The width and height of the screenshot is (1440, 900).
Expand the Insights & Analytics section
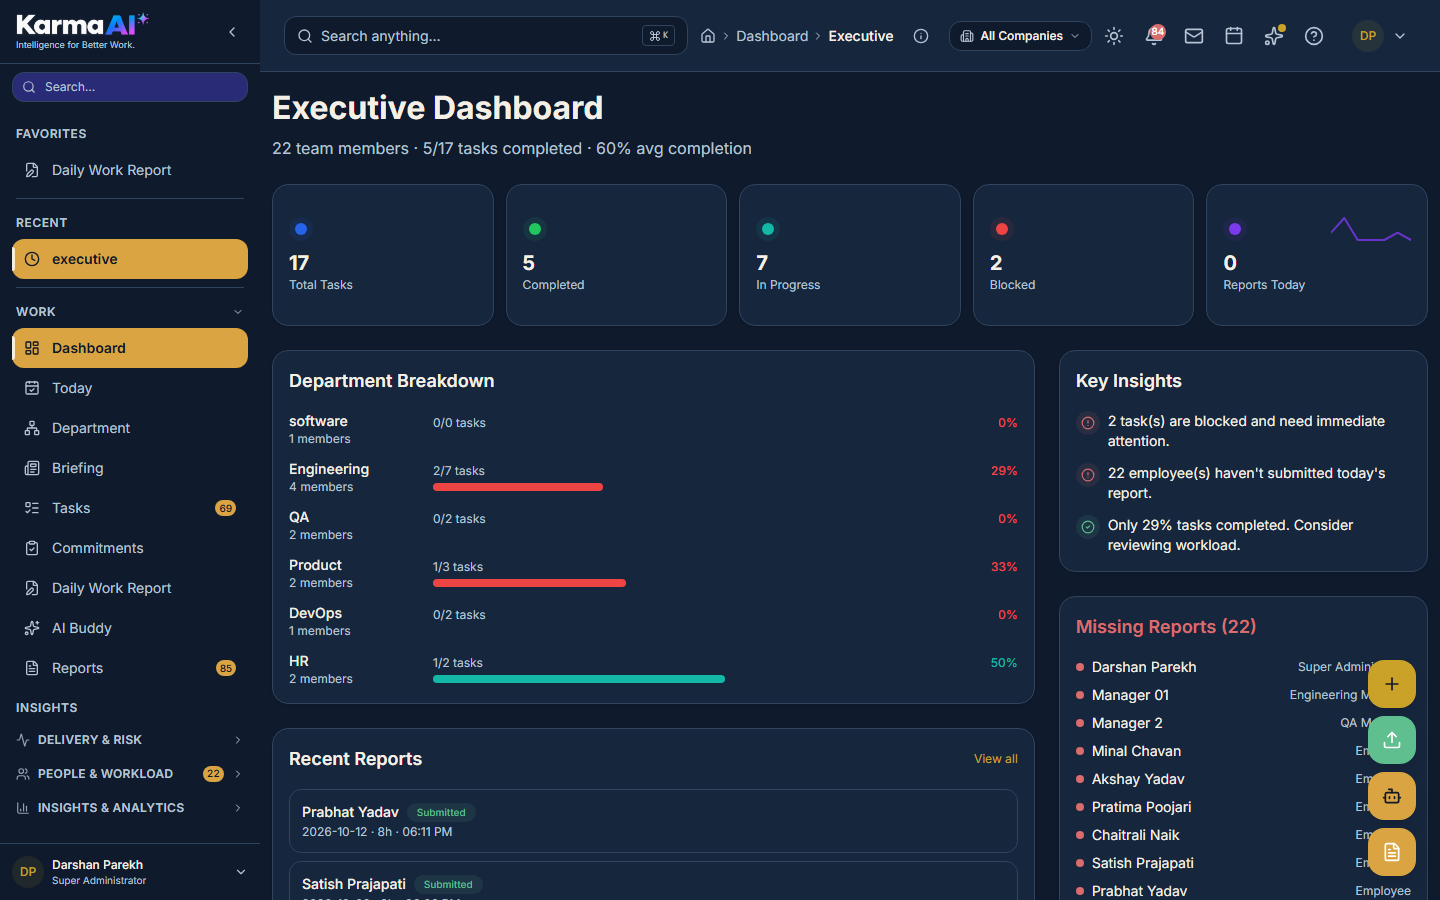click(x=130, y=808)
